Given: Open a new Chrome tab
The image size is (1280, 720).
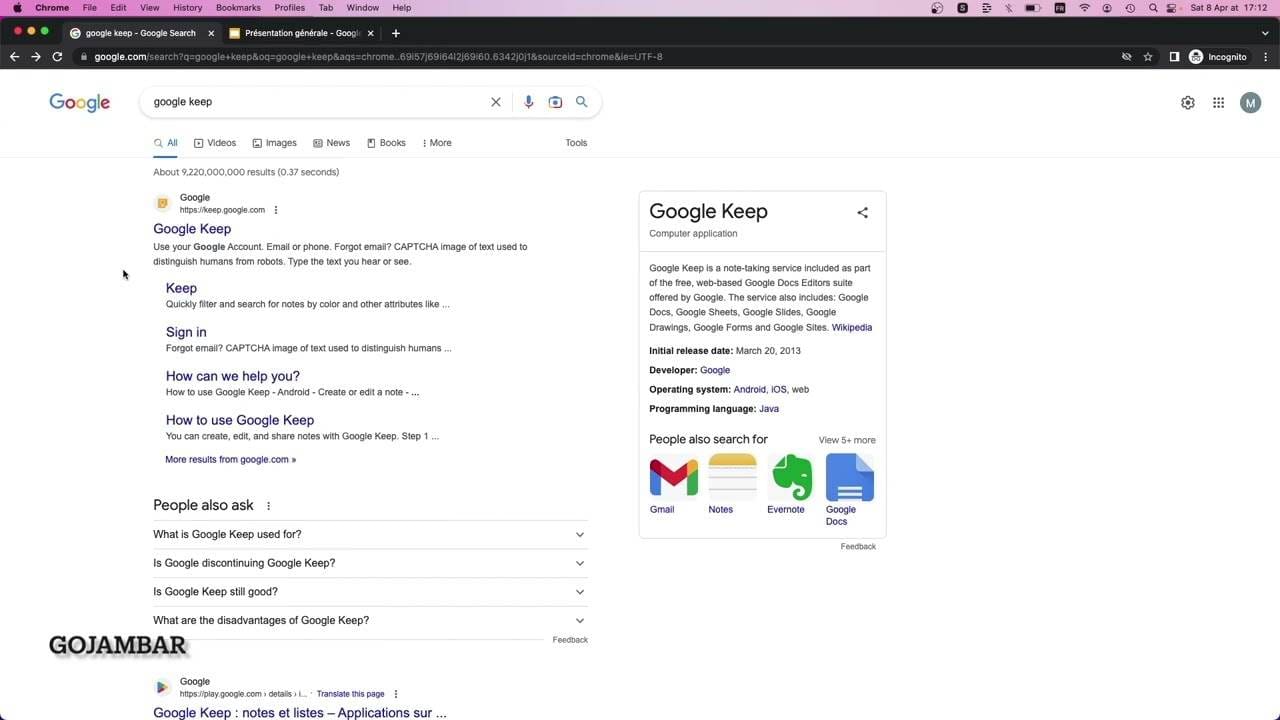Looking at the screenshot, I should coord(395,33).
